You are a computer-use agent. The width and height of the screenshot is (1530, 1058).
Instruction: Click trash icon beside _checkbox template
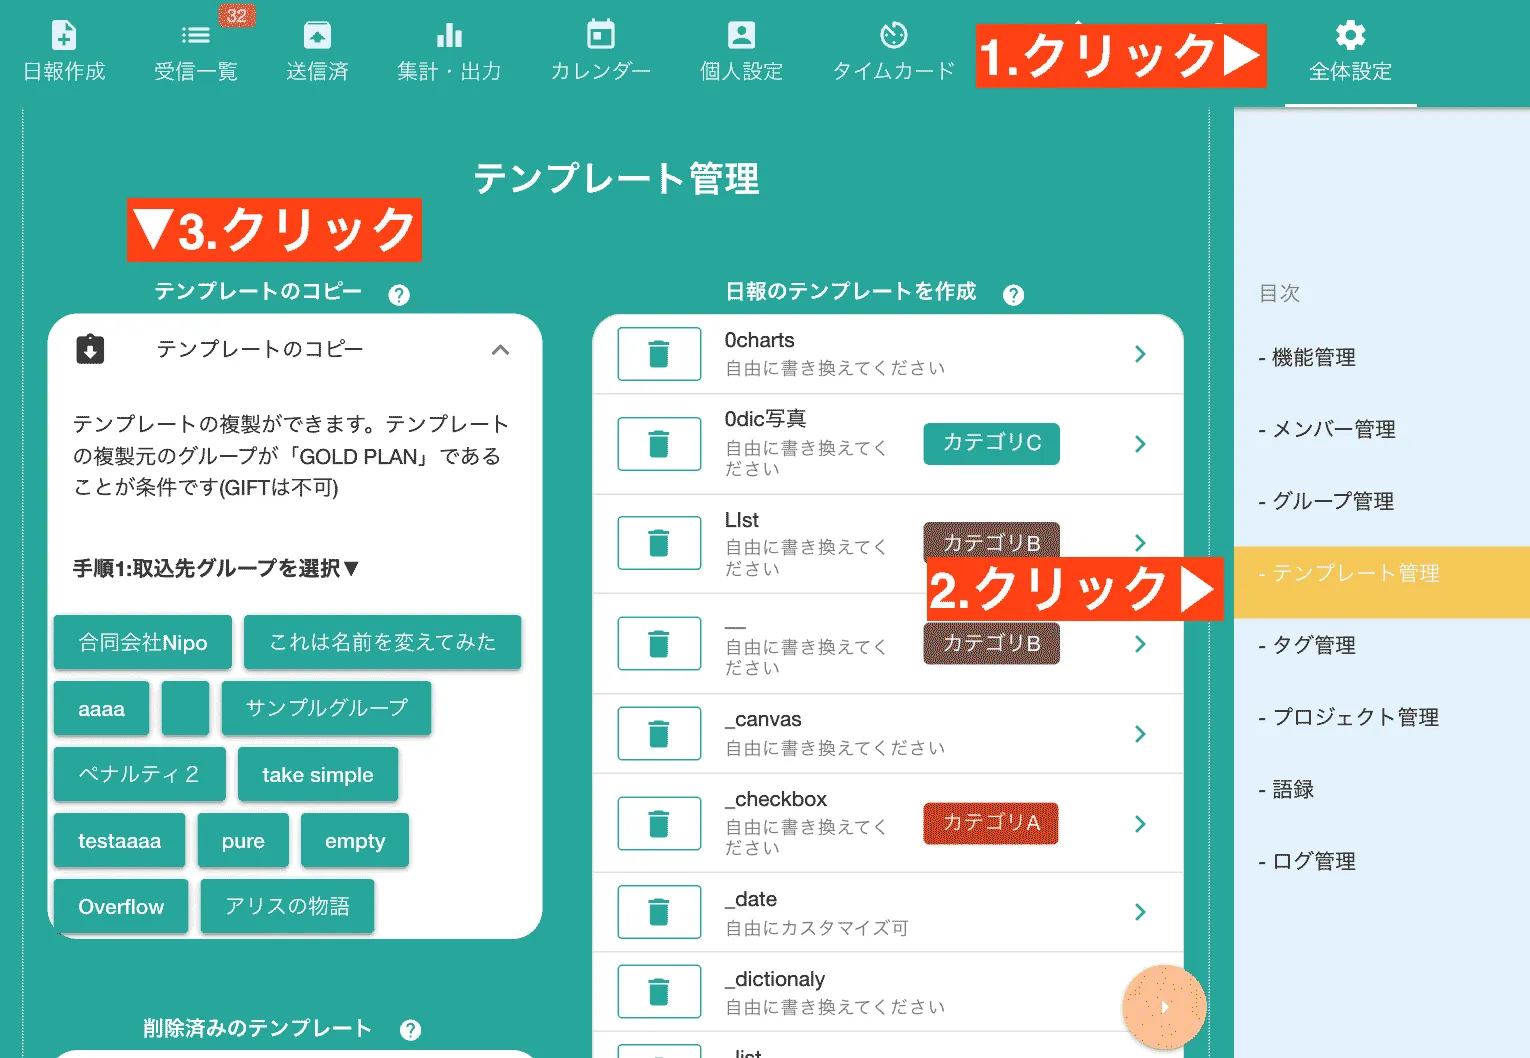click(659, 823)
